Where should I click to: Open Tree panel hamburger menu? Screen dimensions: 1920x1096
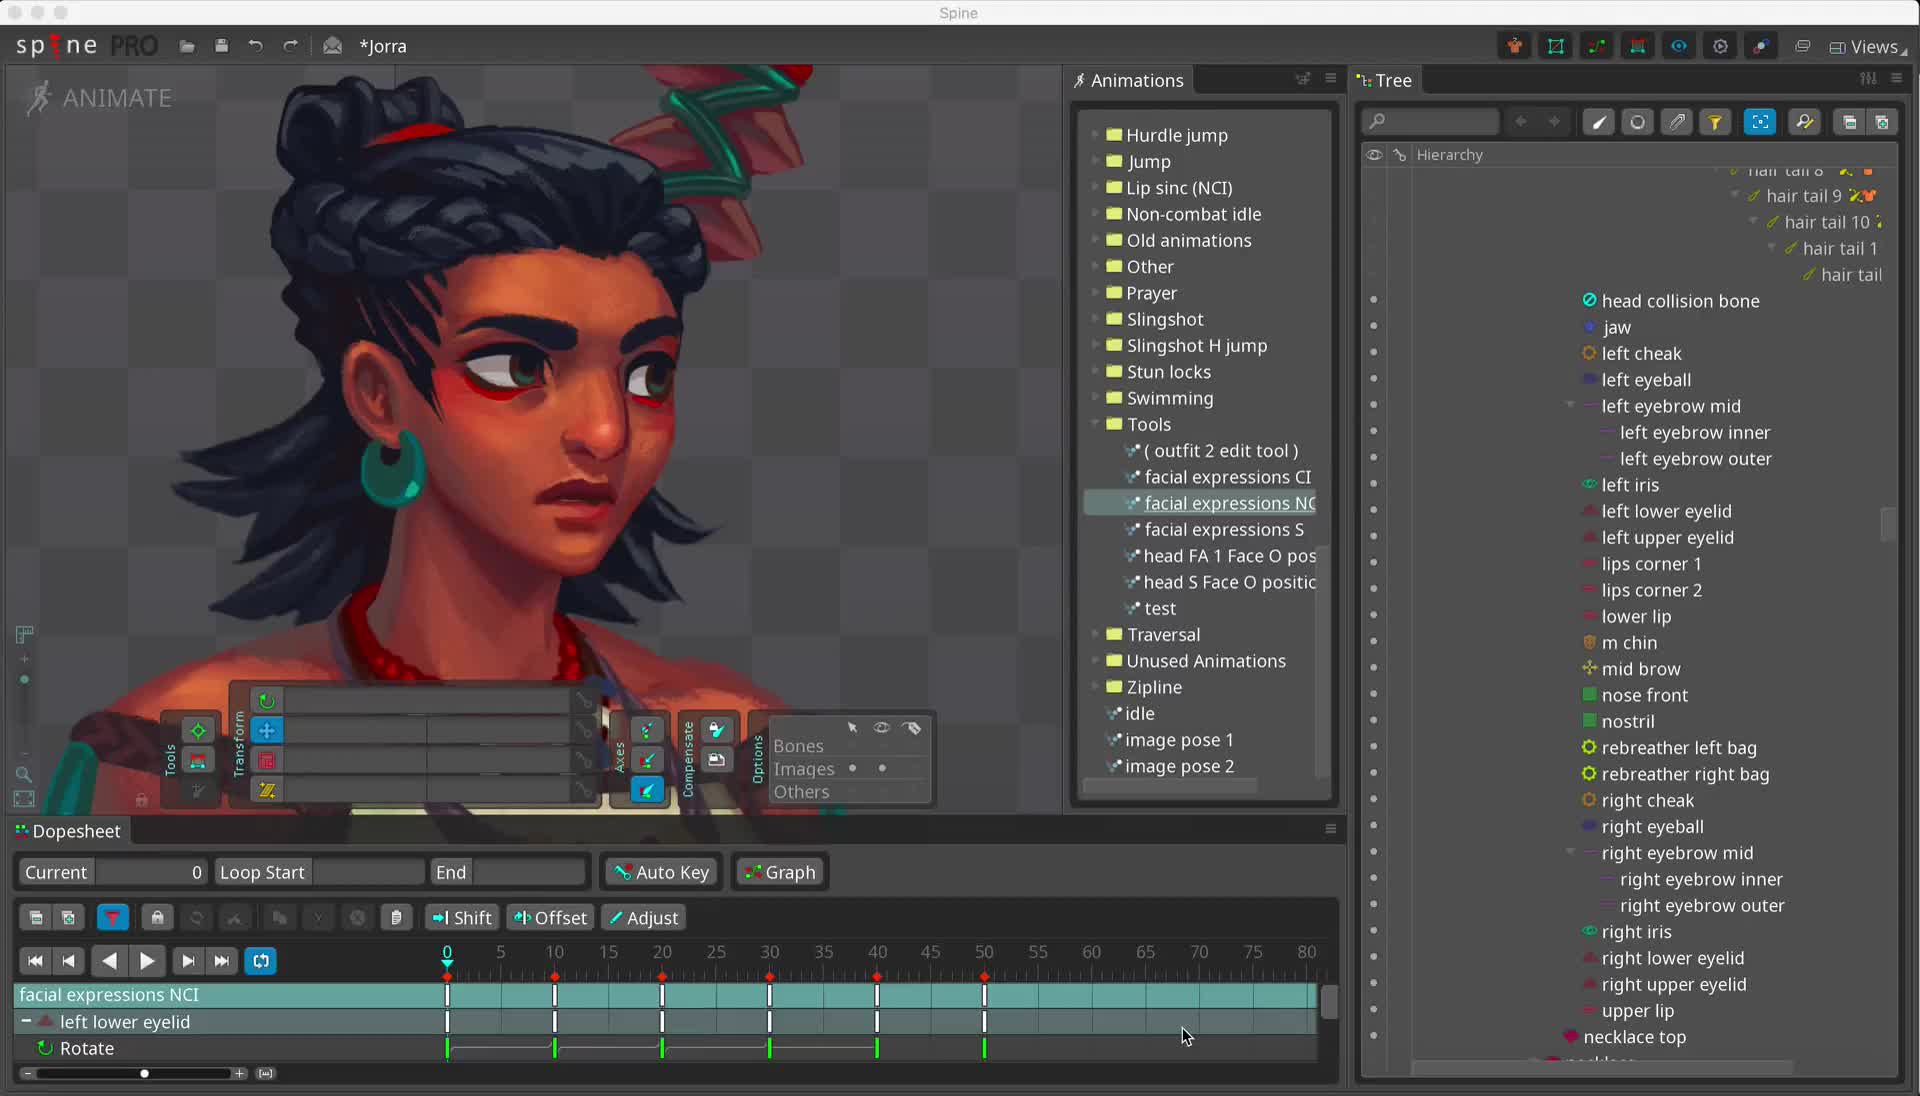pos(1896,78)
